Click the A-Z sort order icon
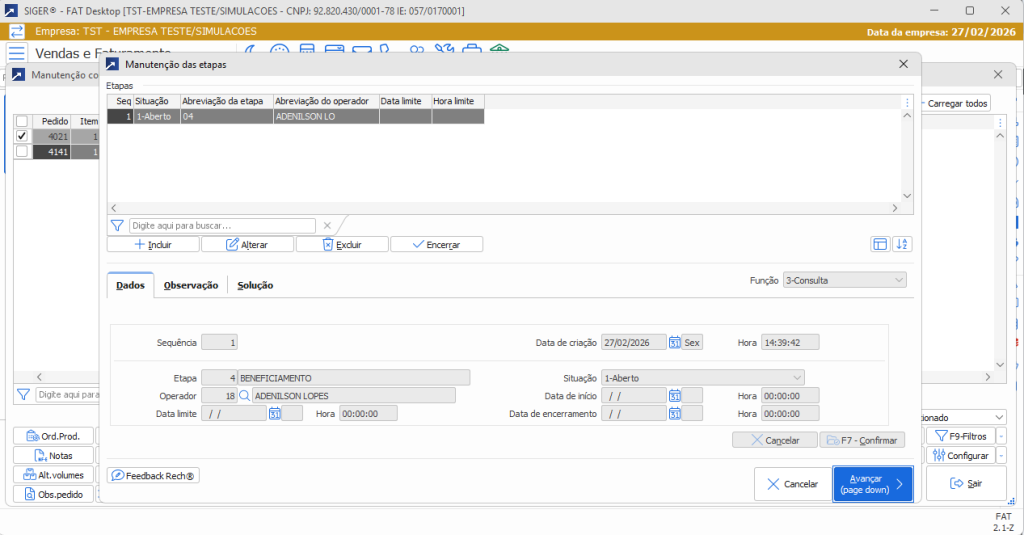Image resolution: width=1024 pixels, height=535 pixels. (902, 244)
